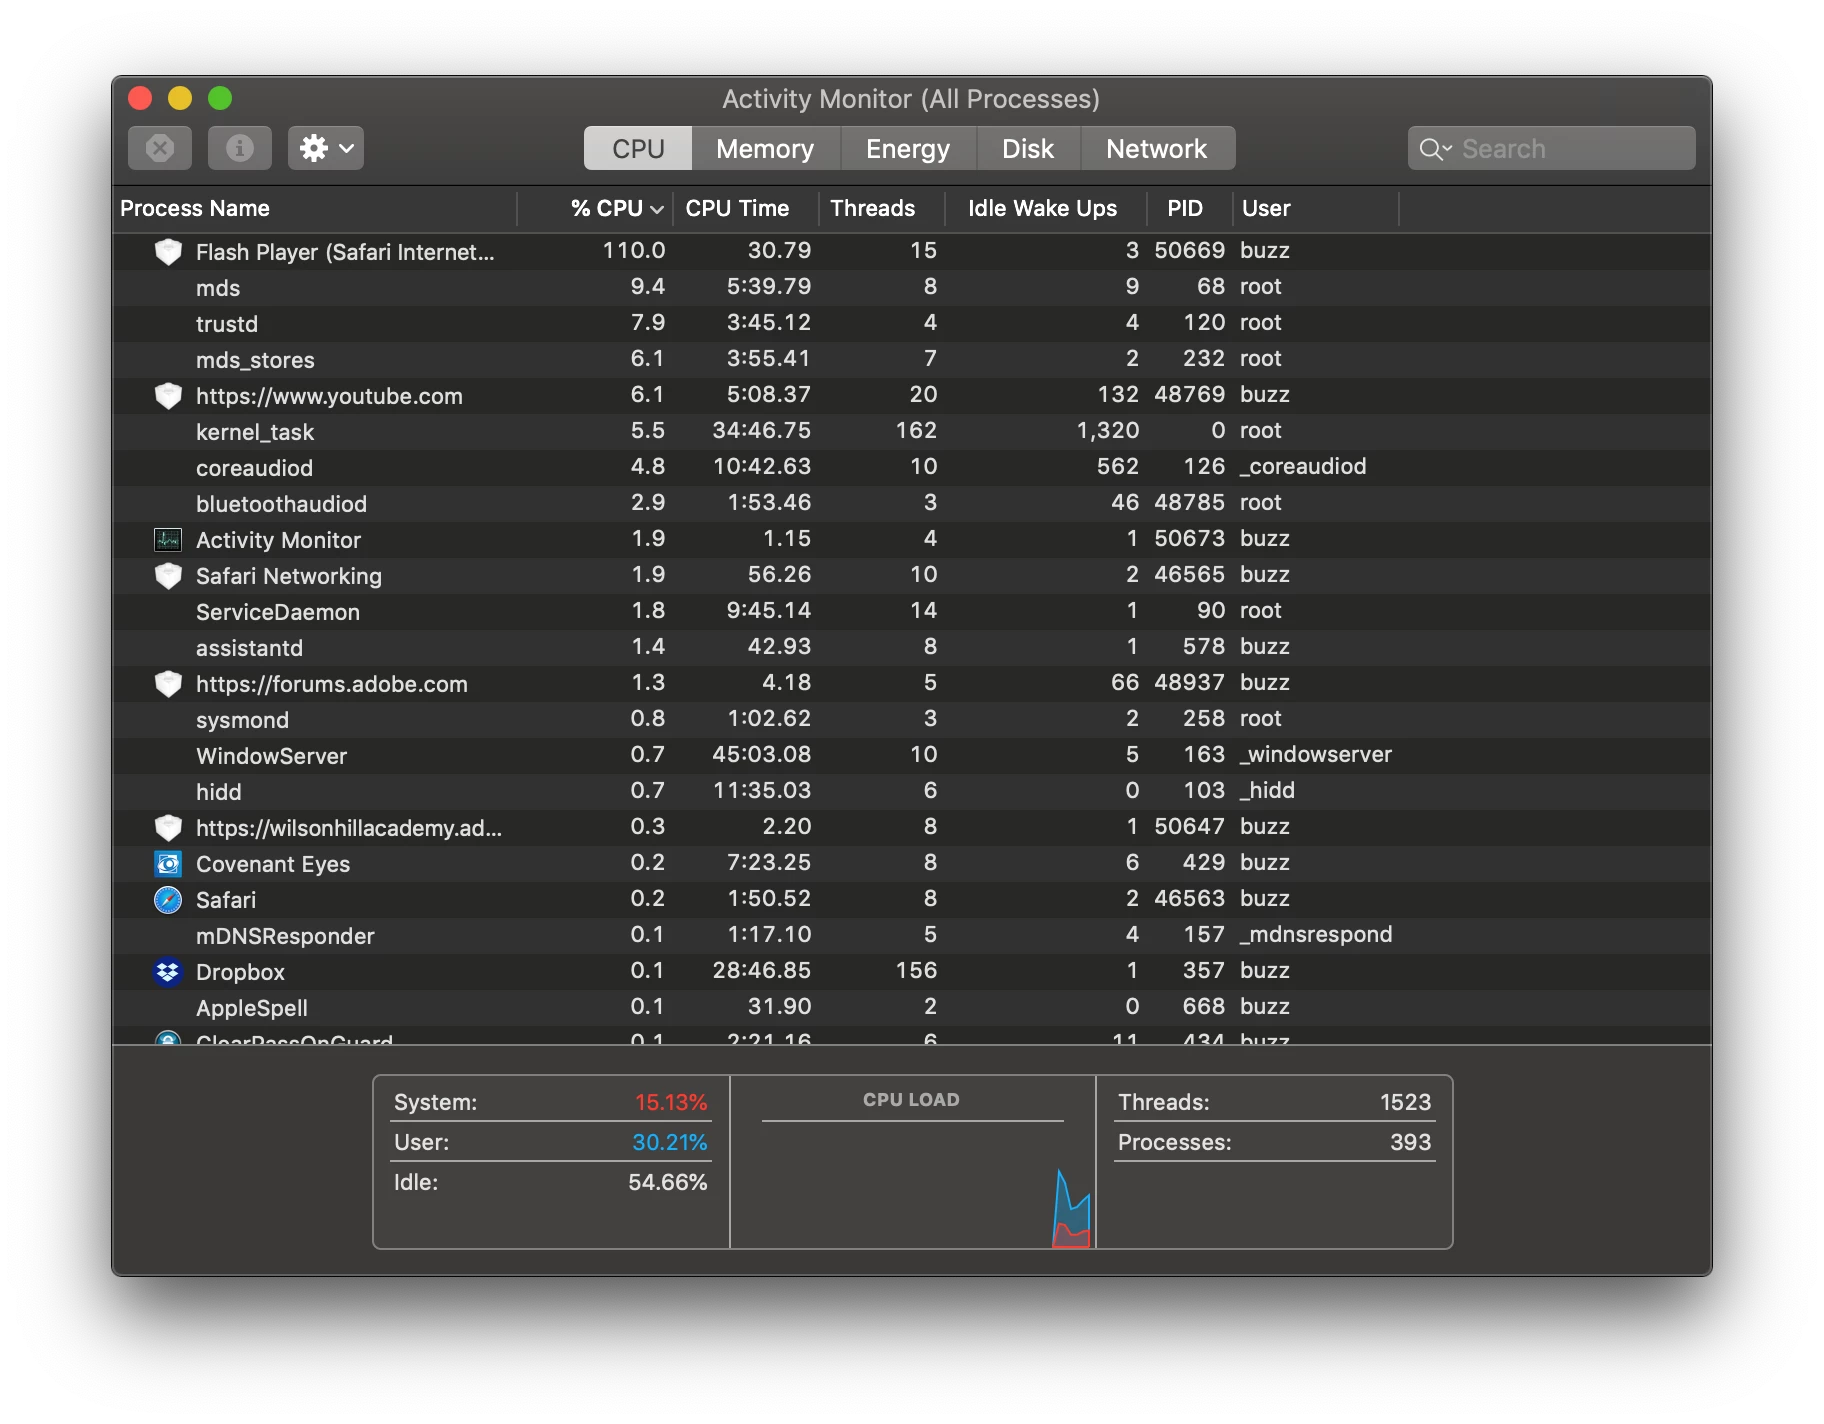
Task: Select the kernel_task process row
Action: tap(912, 432)
